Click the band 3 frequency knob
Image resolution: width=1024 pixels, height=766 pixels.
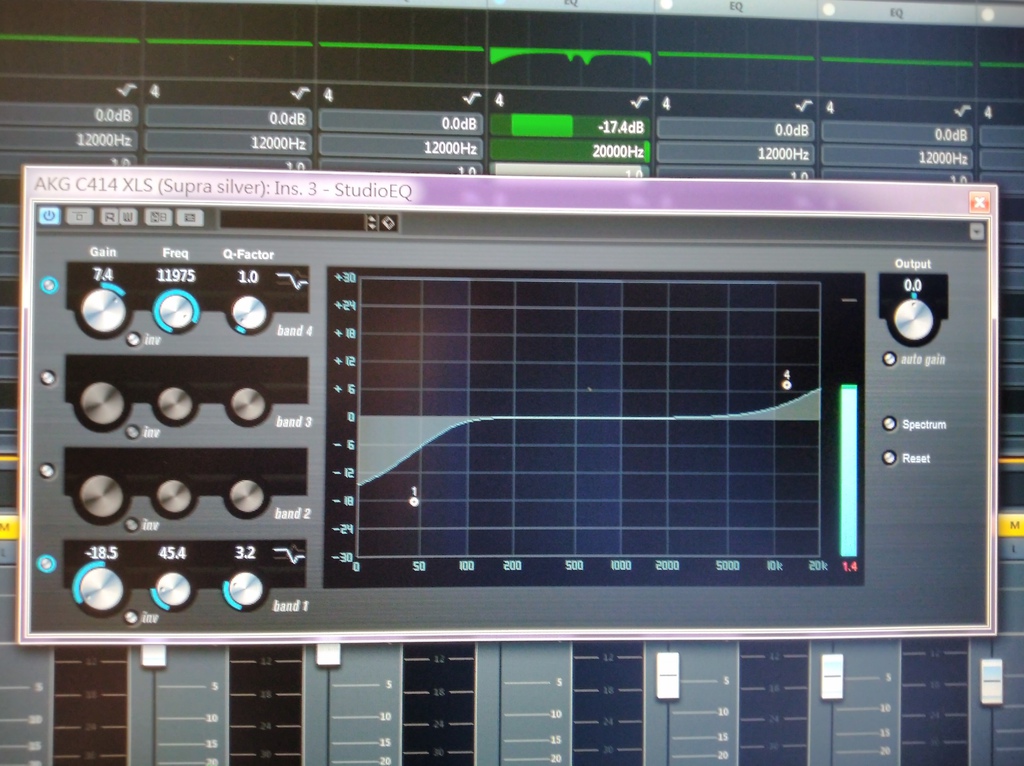(x=175, y=404)
